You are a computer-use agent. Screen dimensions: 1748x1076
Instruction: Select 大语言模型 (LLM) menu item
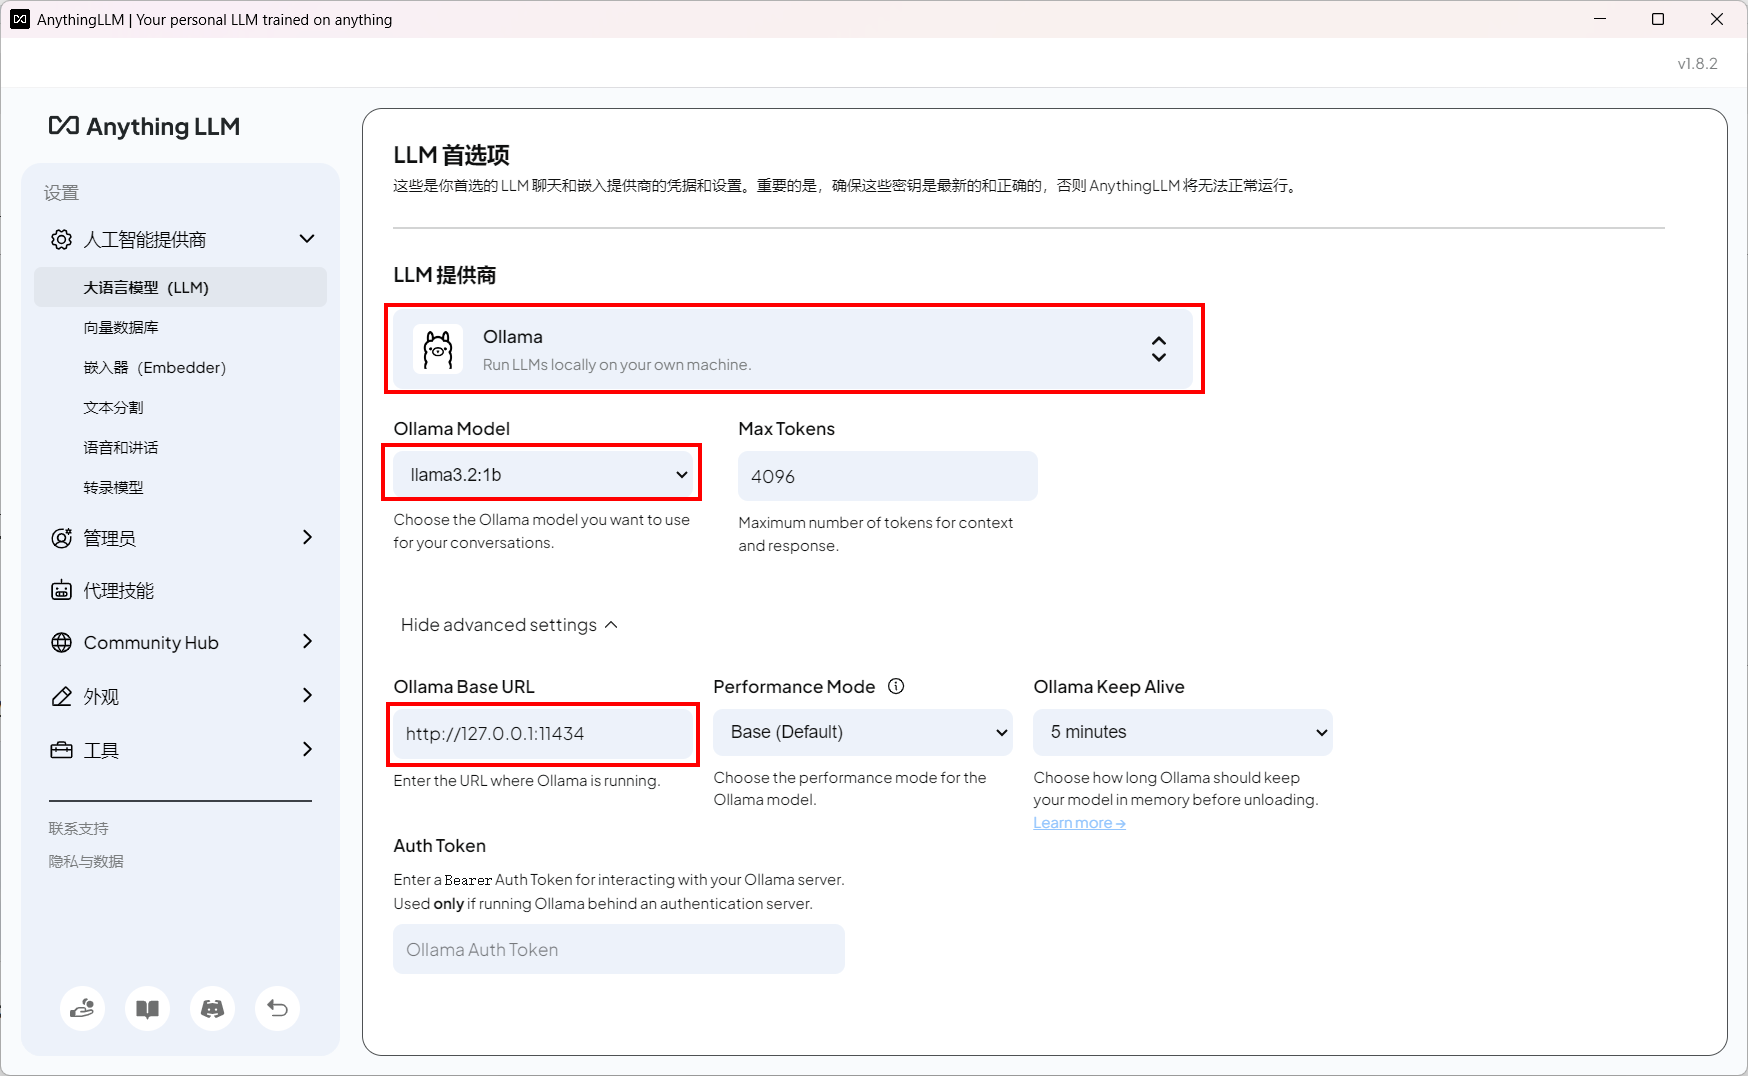tap(180, 287)
